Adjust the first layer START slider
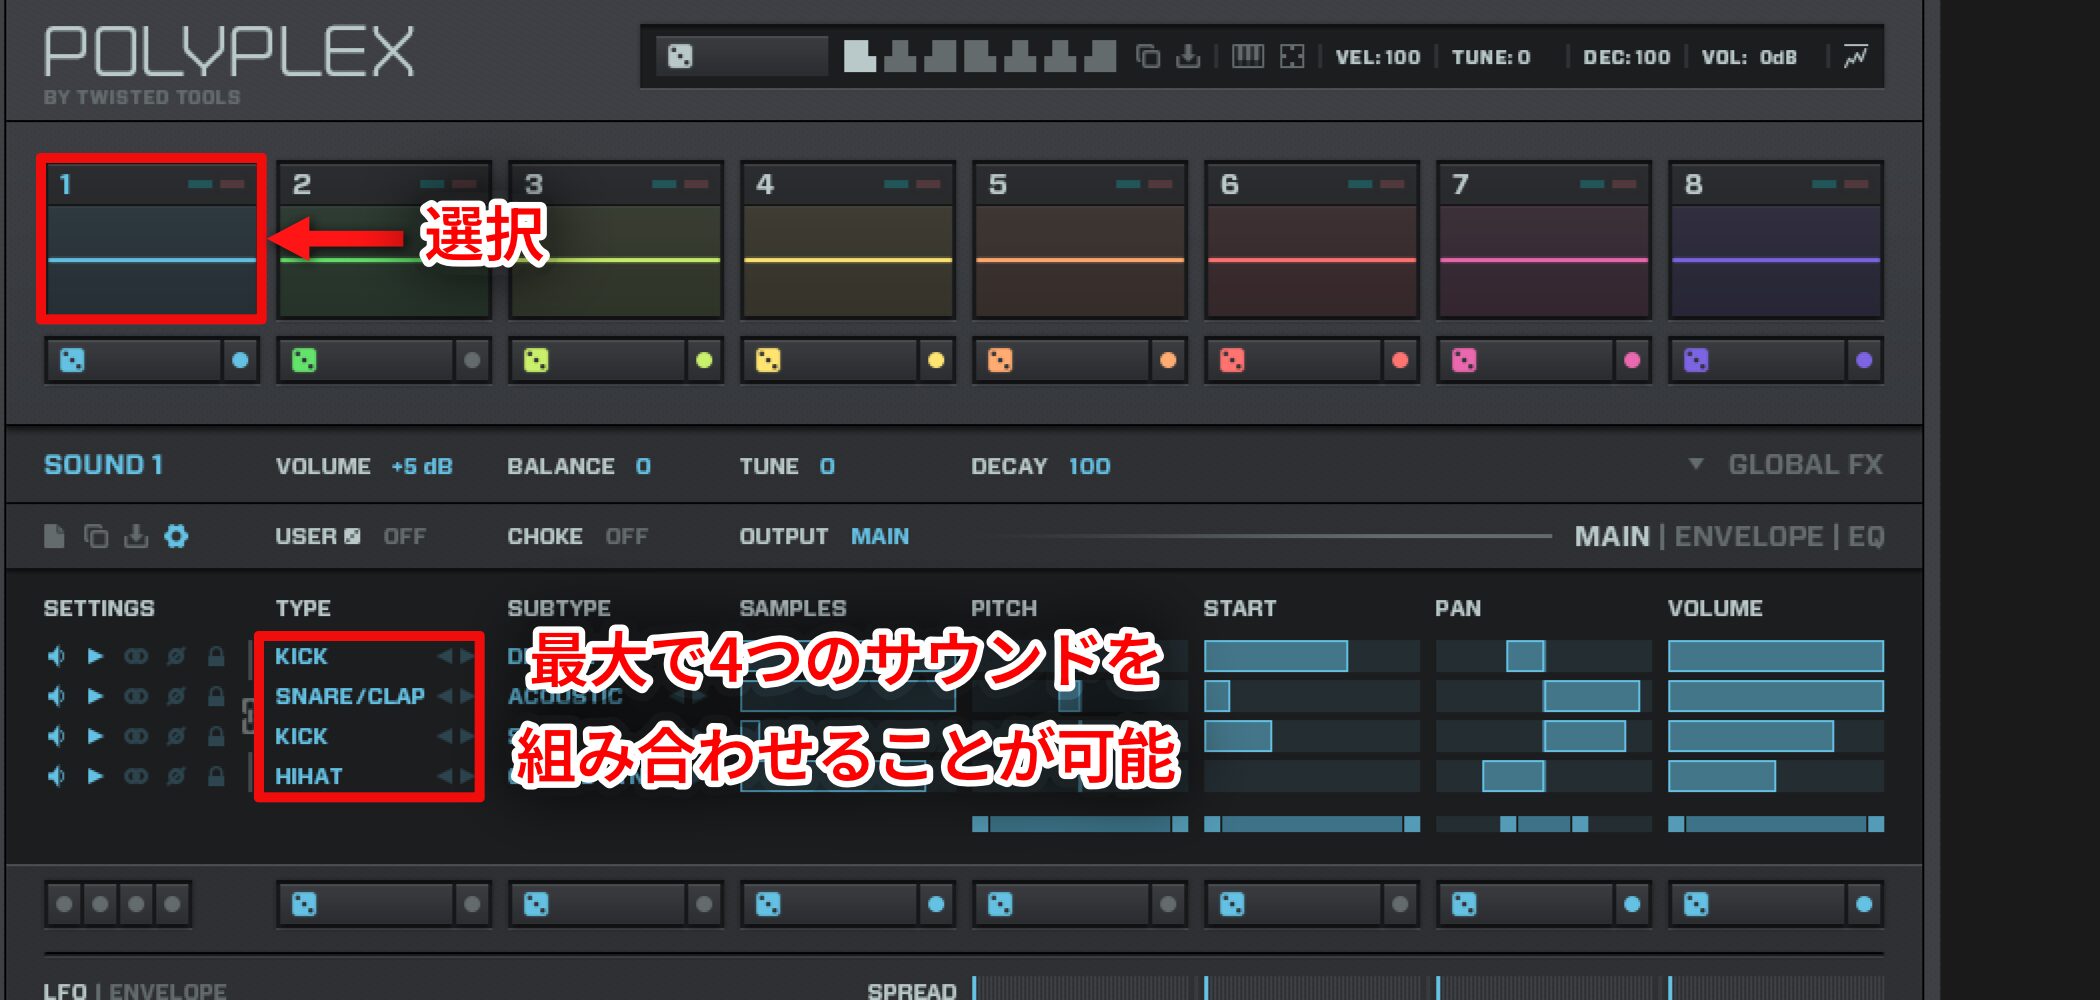2100x1000 pixels. click(x=1311, y=656)
